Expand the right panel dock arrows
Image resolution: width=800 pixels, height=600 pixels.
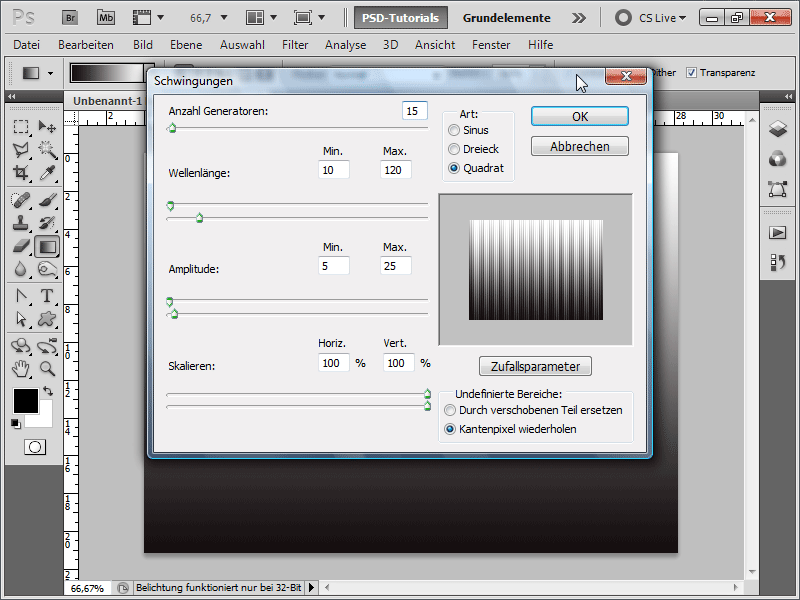point(788,96)
